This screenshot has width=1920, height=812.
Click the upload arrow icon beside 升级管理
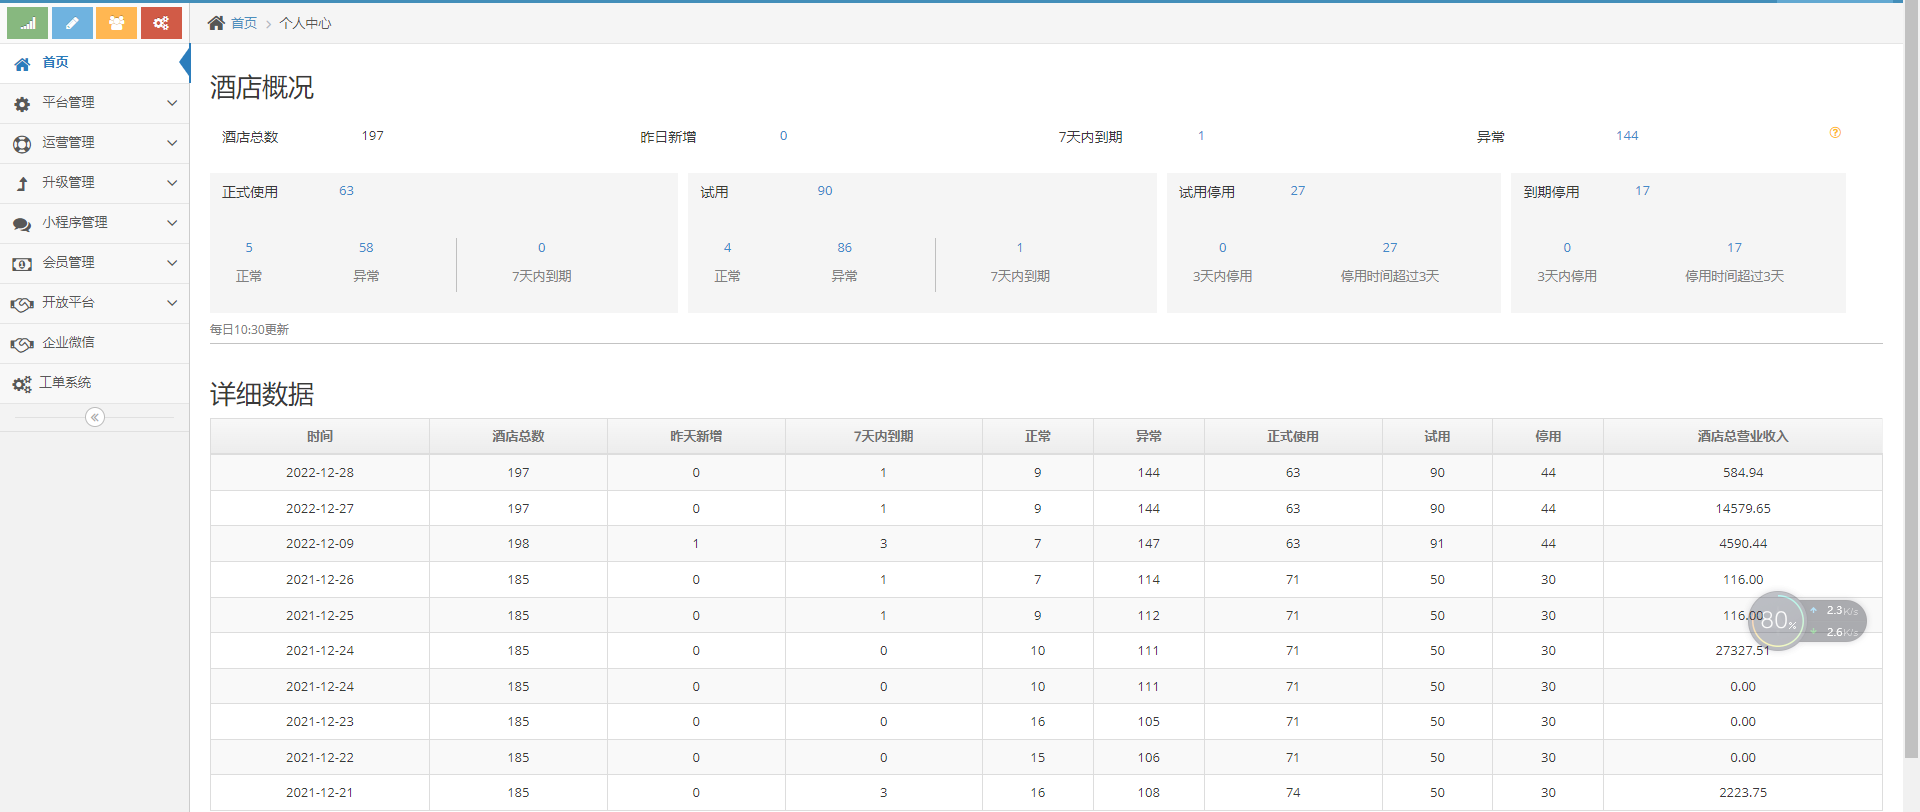pos(22,184)
